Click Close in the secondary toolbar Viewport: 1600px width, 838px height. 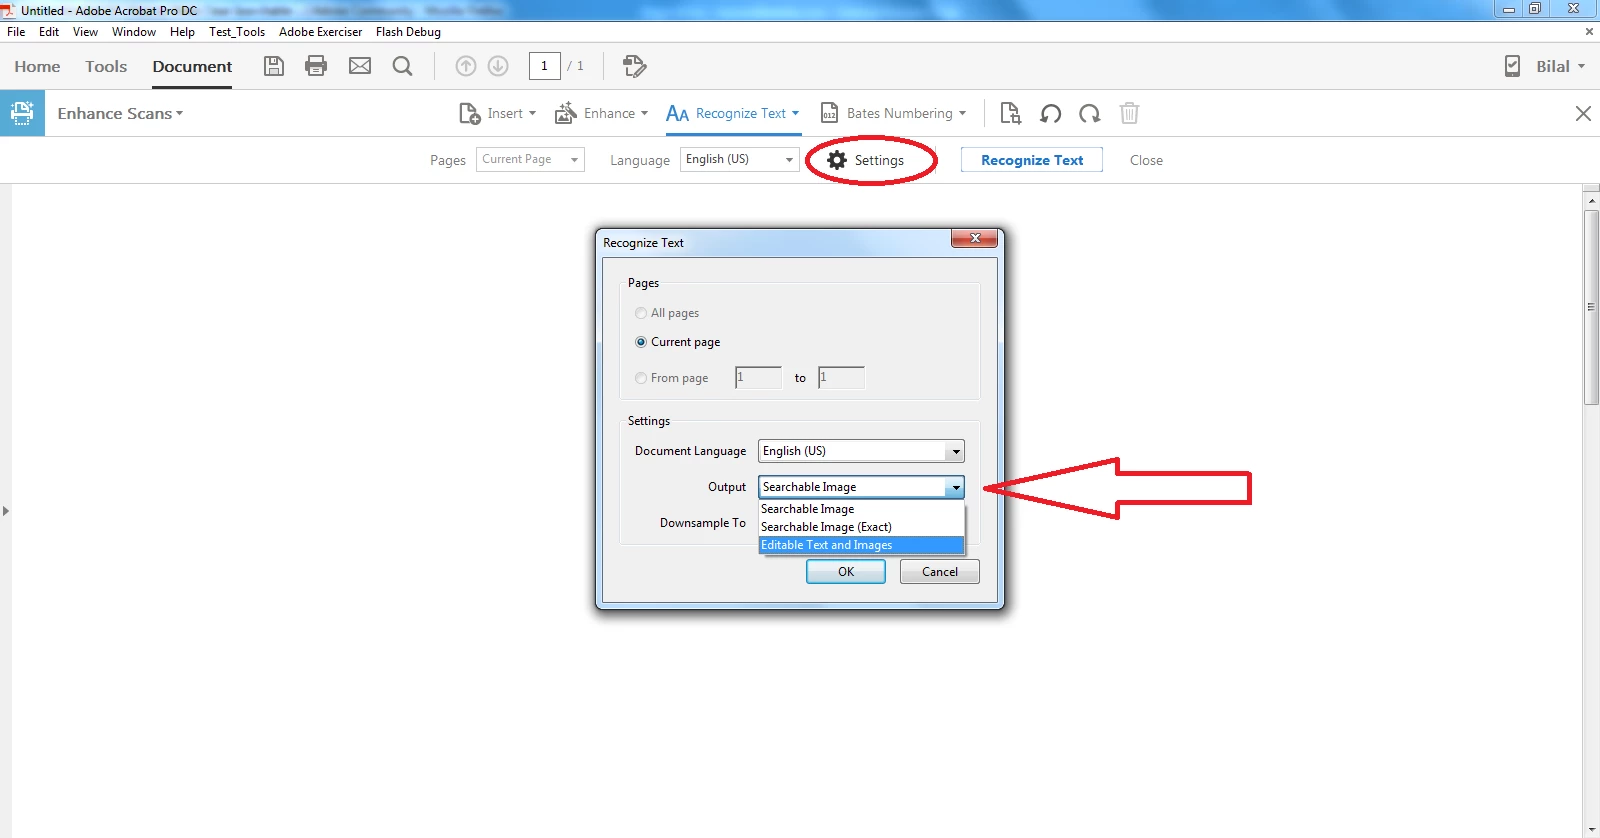click(x=1146, y=160)
